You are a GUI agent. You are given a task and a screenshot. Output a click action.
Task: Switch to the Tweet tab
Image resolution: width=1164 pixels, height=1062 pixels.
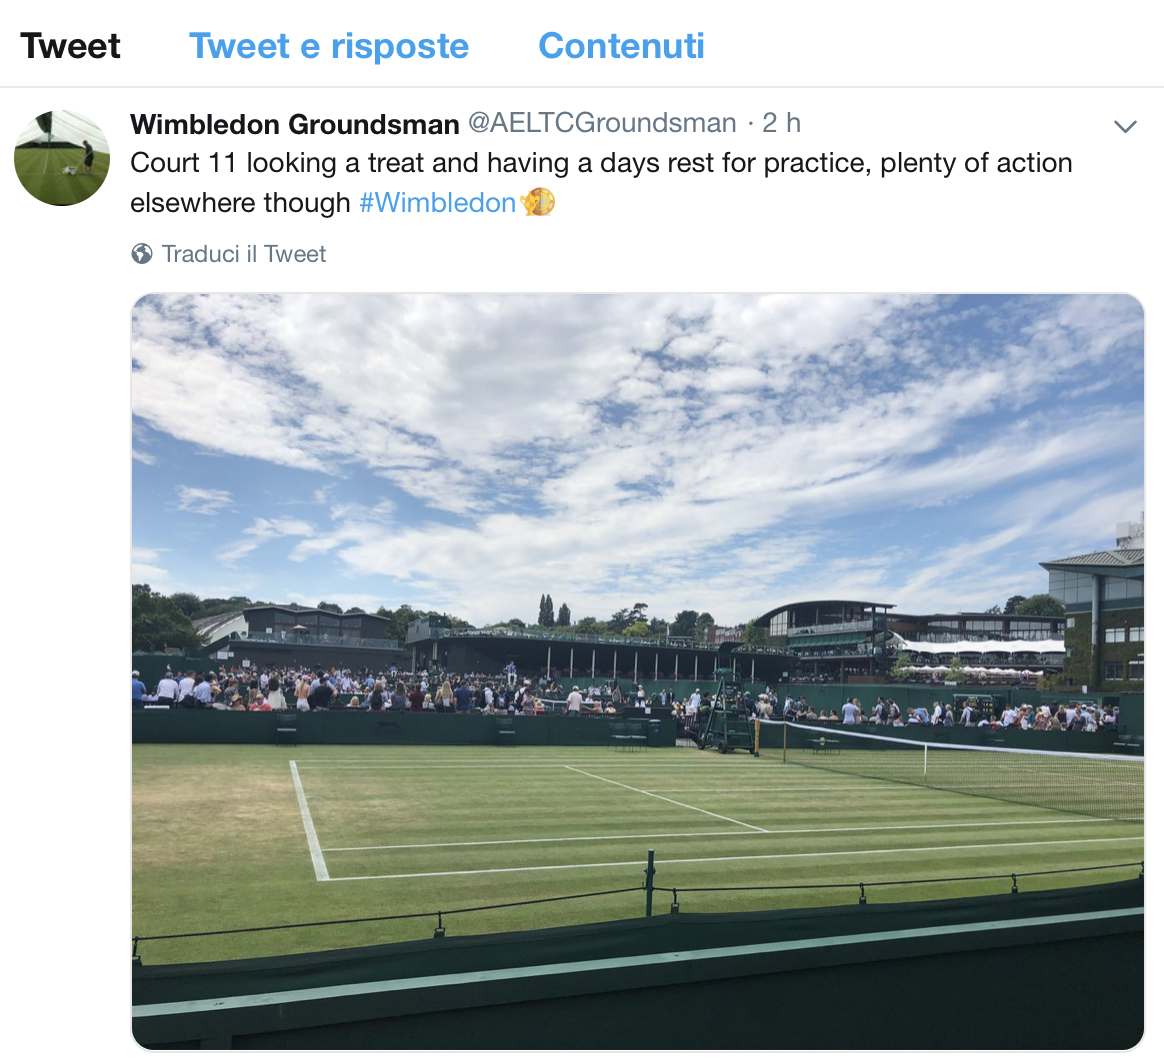click(x=70, y=46)
